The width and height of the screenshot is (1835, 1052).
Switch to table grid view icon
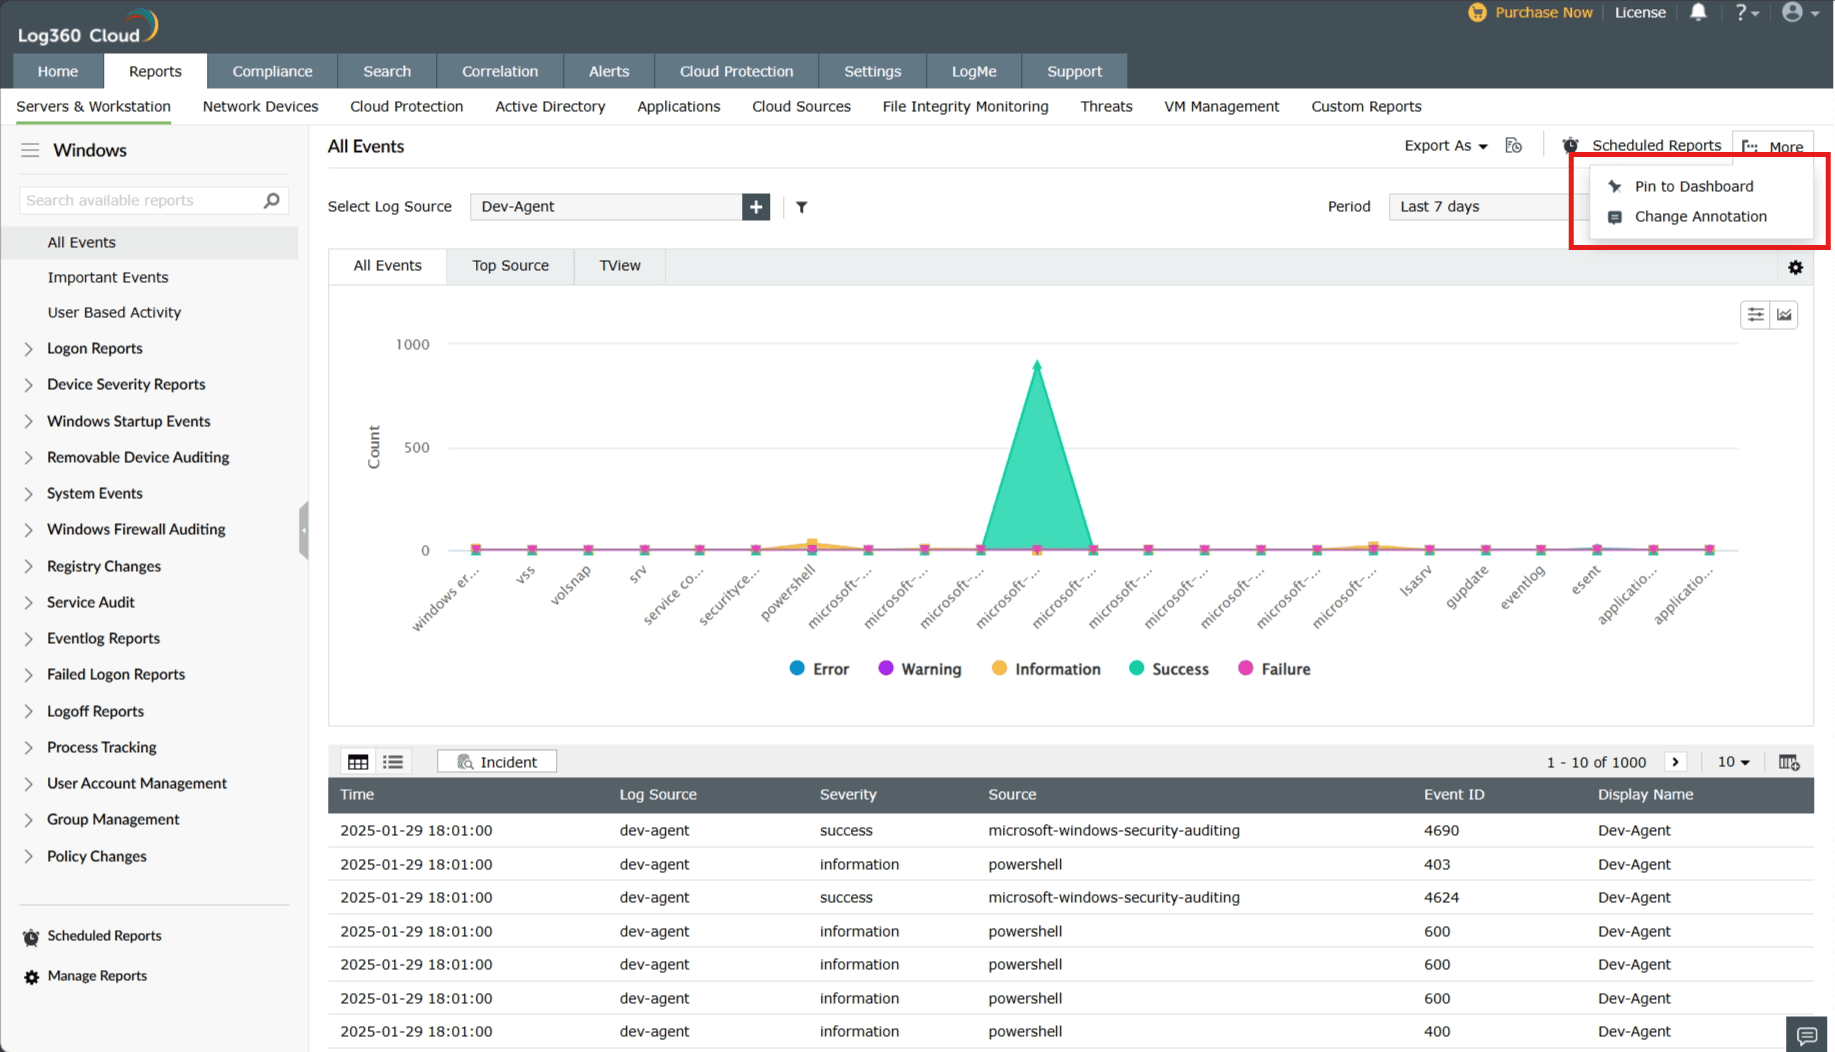point(358,762)
